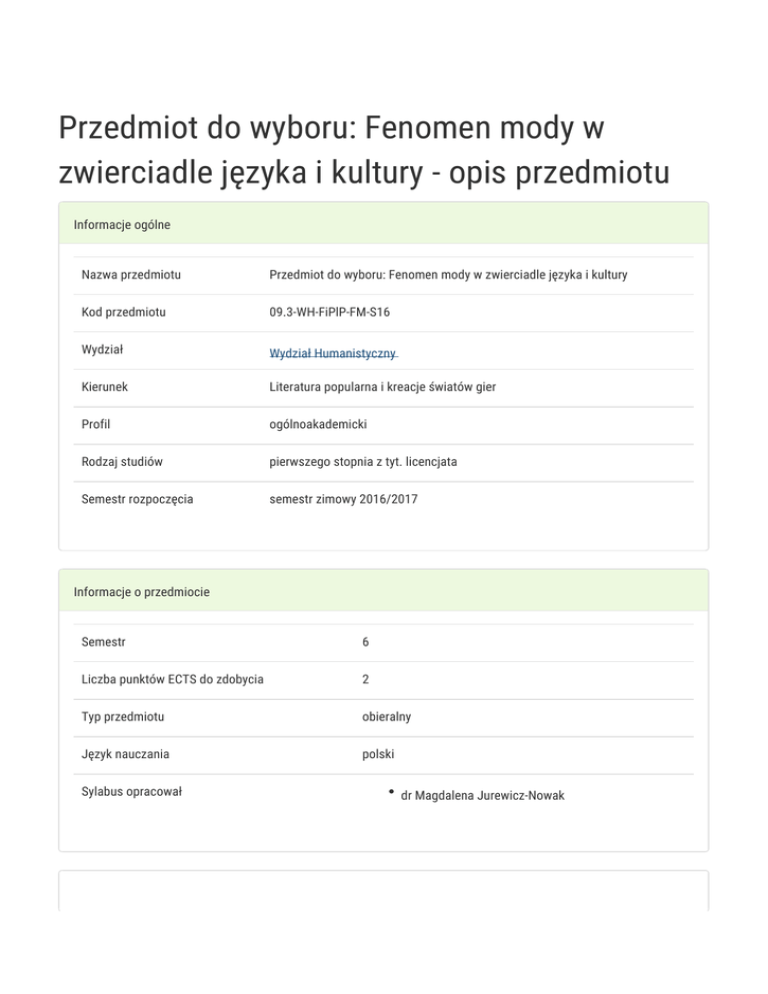Click the course code 09.3-WH-FiPIP-FM-S16
This screenshot has width=768, height=994.
tap(329, 312)
